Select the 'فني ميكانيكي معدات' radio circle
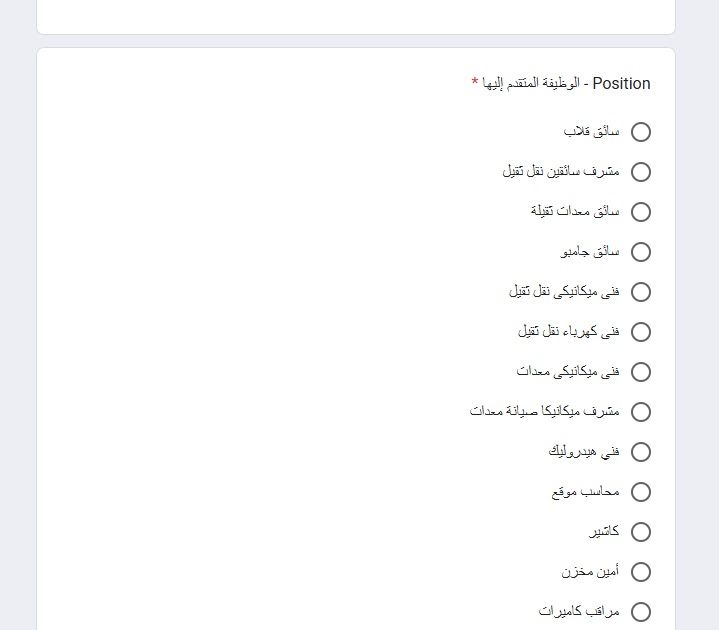 coord(641,372)
